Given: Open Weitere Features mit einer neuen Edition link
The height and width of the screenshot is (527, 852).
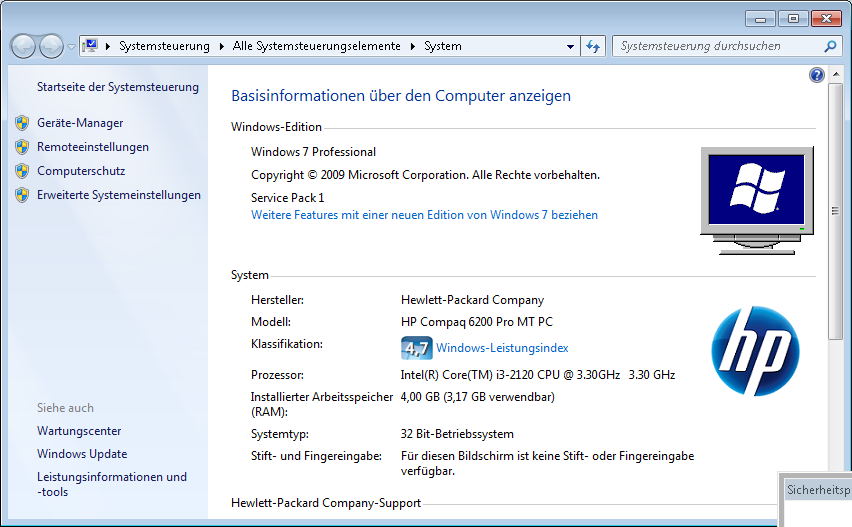Looking at the screenshot, I should click(424, 215).
